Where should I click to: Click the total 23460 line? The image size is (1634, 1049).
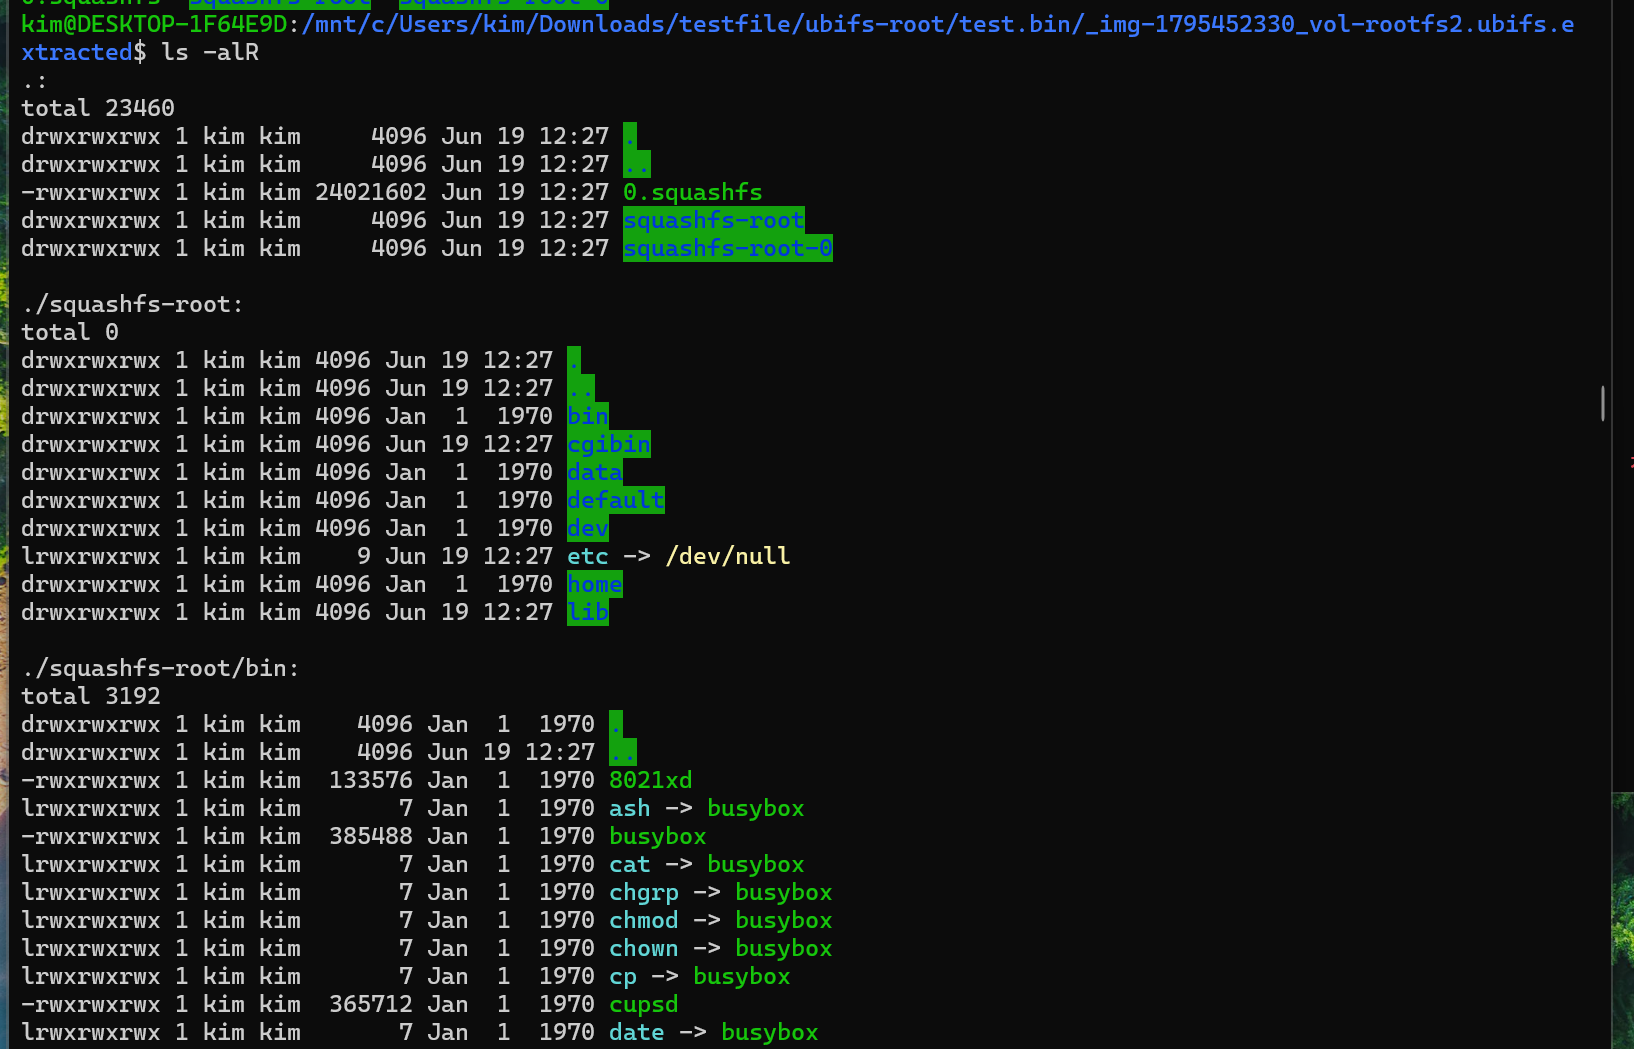click(x=98, y=108)
